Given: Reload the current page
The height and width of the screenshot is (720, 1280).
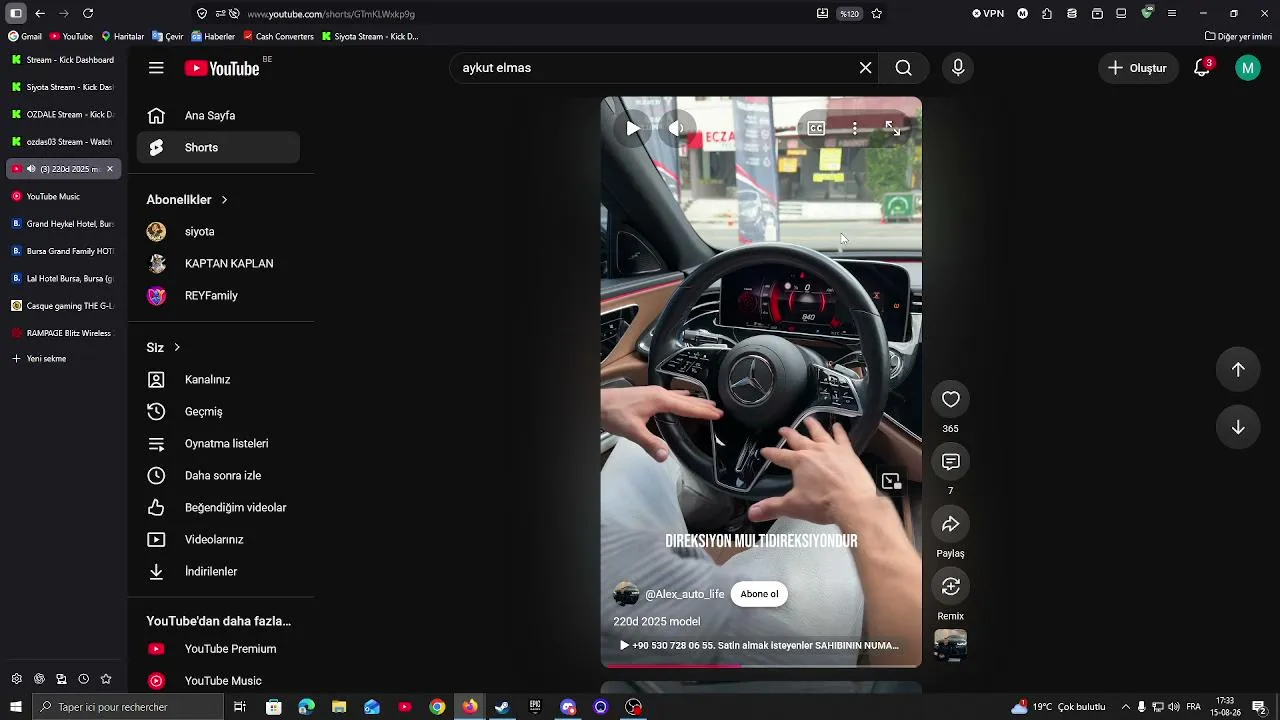Looking at the screenshot, I should pos(88,14).
